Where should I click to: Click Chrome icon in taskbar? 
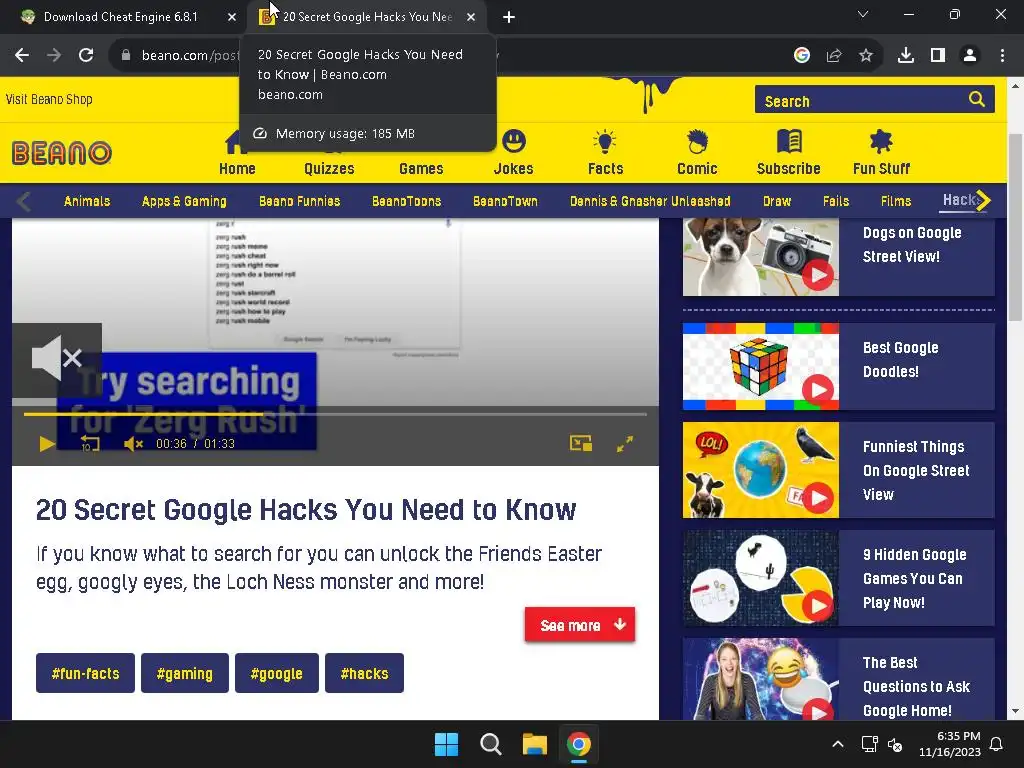[x=579, y=744]
